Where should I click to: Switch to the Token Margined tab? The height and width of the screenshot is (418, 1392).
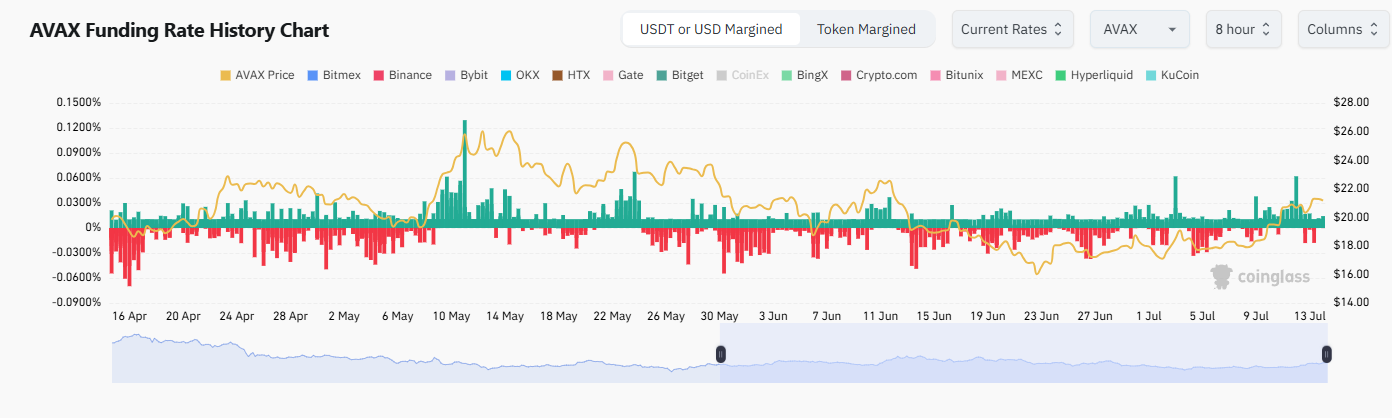pyautogui.click(x=866, y=29)
